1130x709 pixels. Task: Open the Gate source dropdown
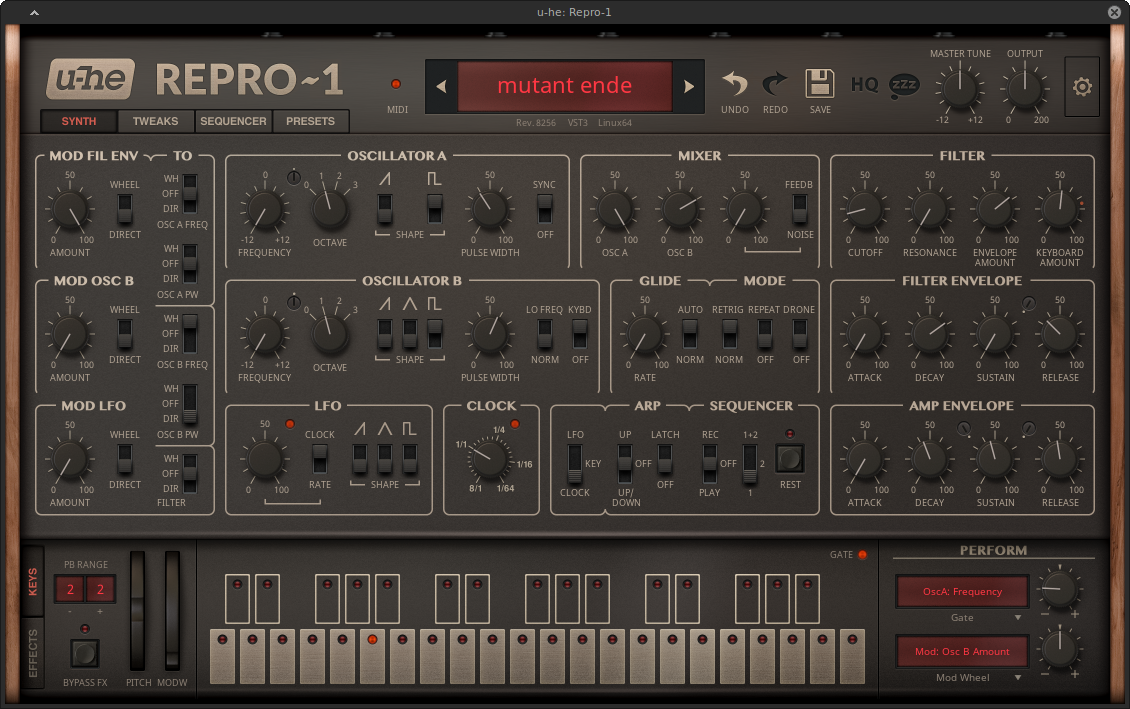pos(961,617)
